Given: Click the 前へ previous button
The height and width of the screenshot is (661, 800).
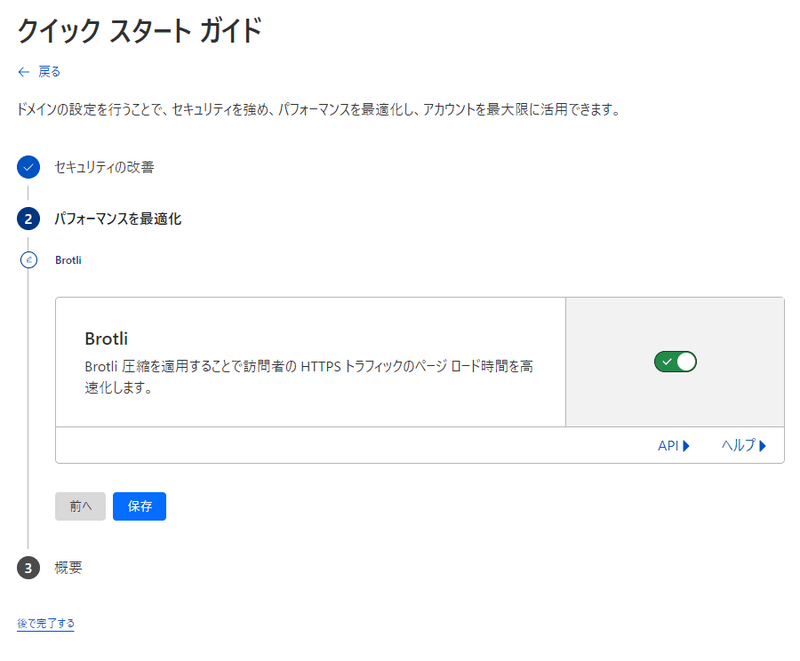Looking at the screenshot, I should (x=80, y=506).
